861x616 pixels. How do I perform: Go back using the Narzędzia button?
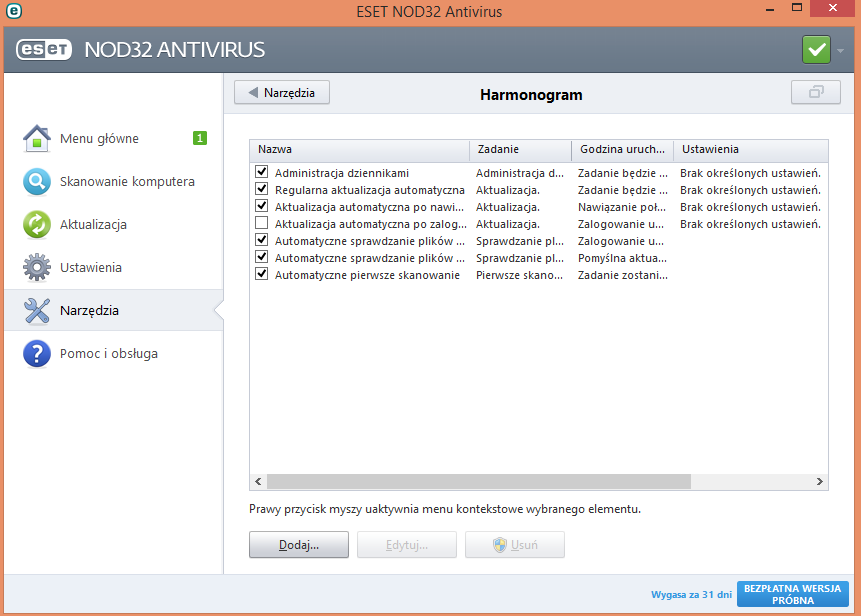[282, 92]
